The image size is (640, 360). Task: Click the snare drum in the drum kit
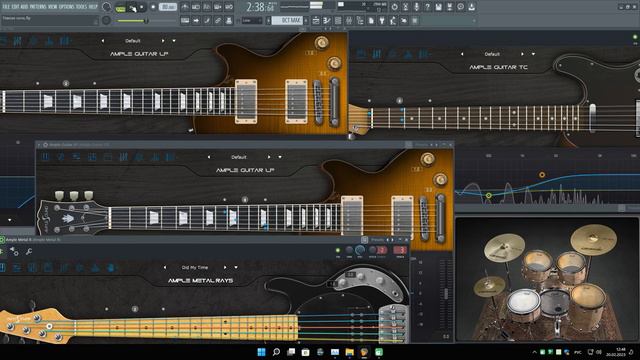click(x=523, y=303)
